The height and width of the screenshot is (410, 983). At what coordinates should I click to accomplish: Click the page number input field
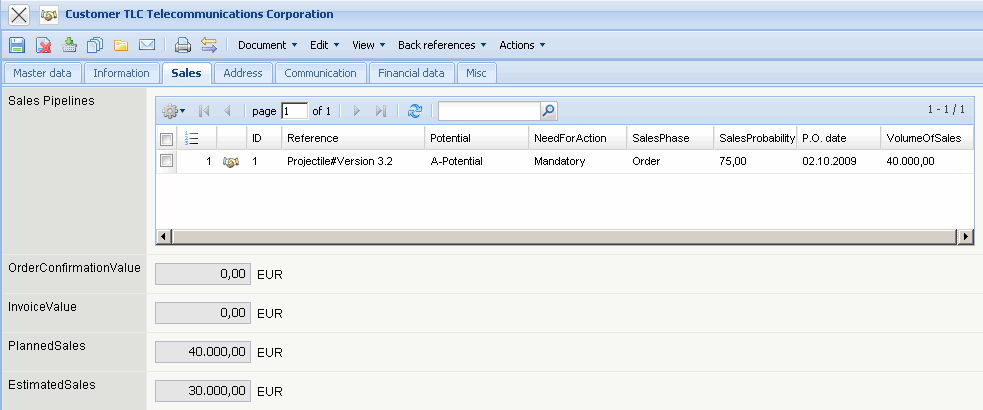click(295, 111)
